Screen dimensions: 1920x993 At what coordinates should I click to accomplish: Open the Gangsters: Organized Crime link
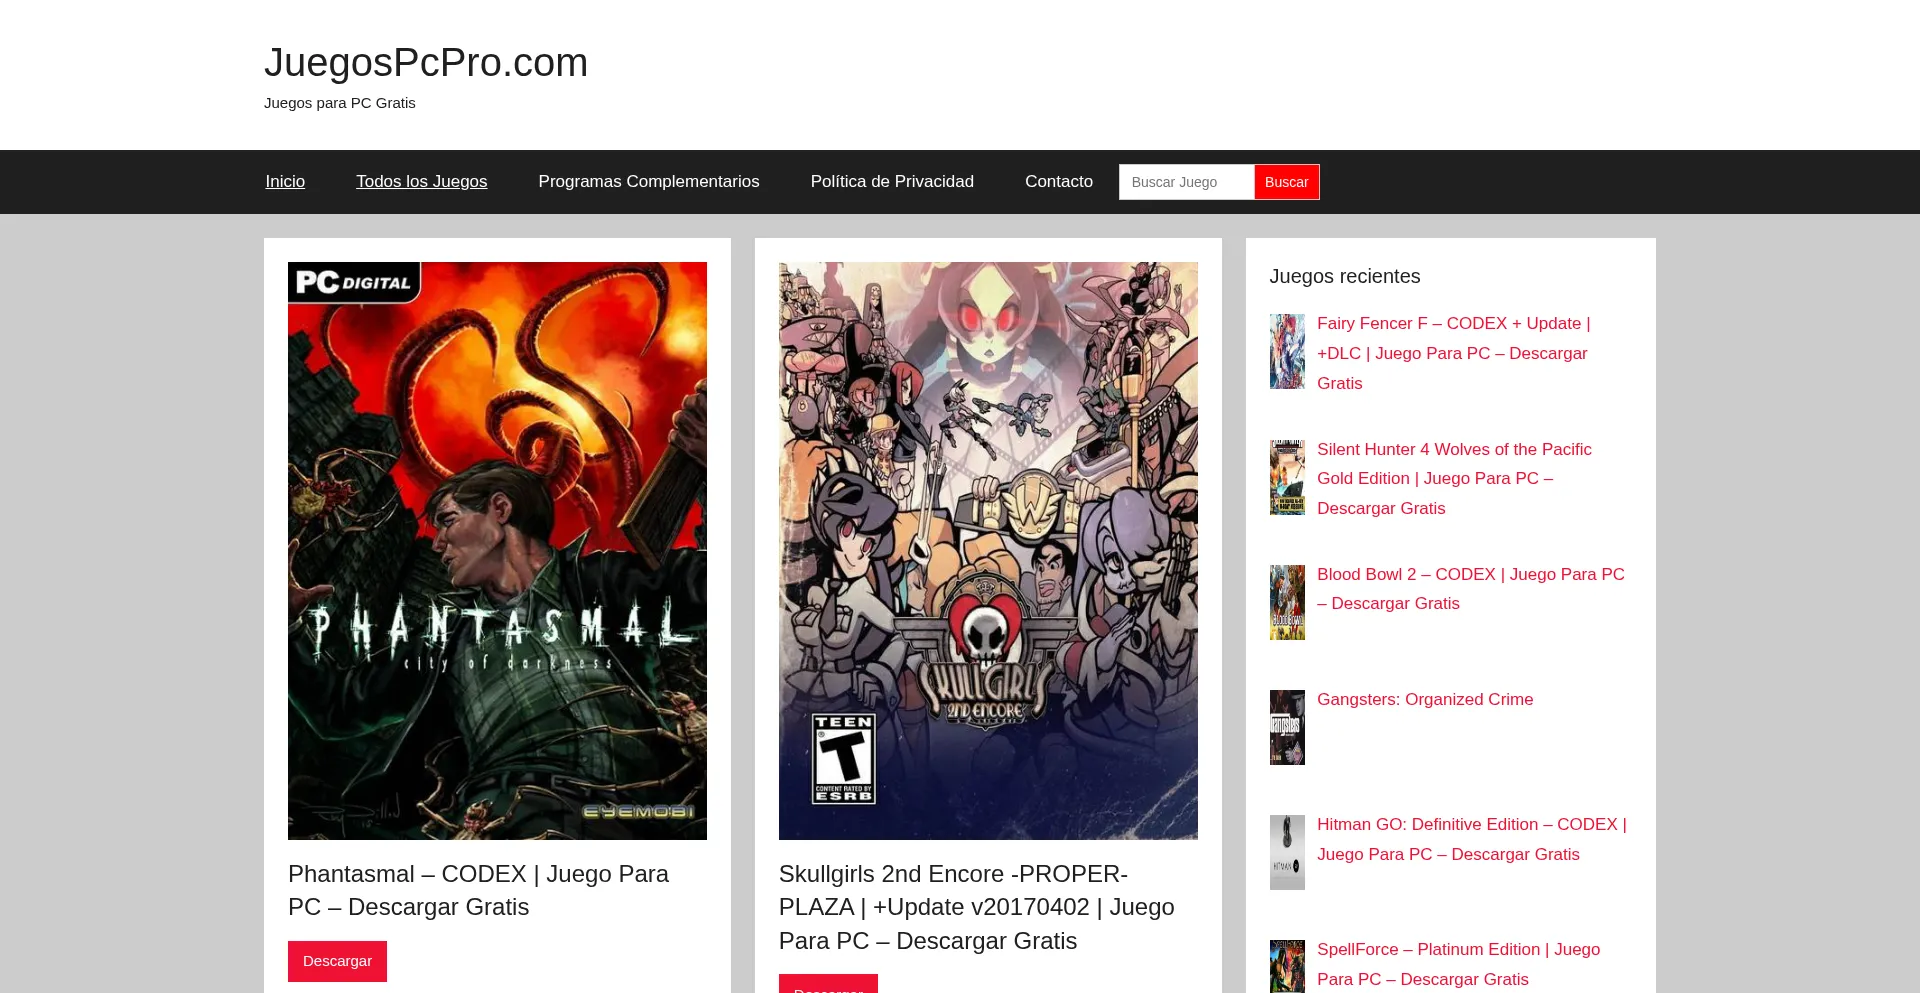coord(1425,700)
